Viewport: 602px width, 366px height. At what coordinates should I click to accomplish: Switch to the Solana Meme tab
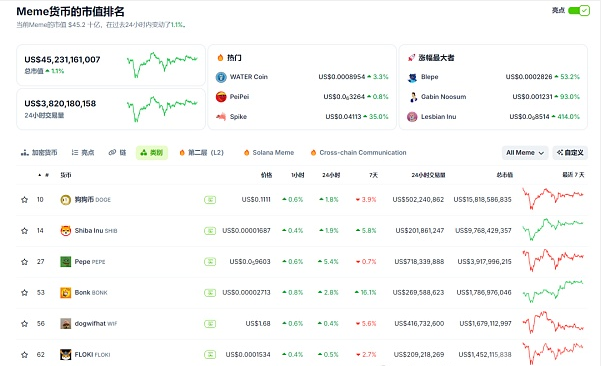269,153
